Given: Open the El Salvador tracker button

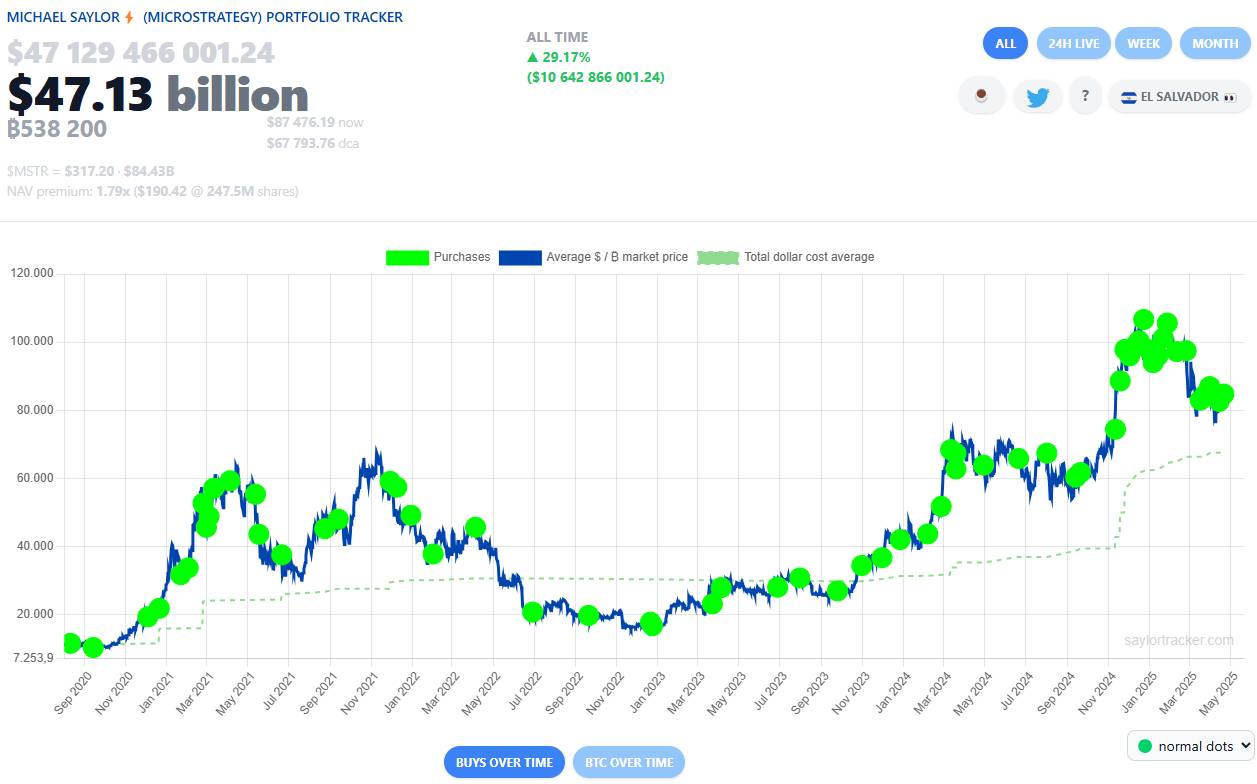Looking at the screenshot, I should click(1179, 97).
